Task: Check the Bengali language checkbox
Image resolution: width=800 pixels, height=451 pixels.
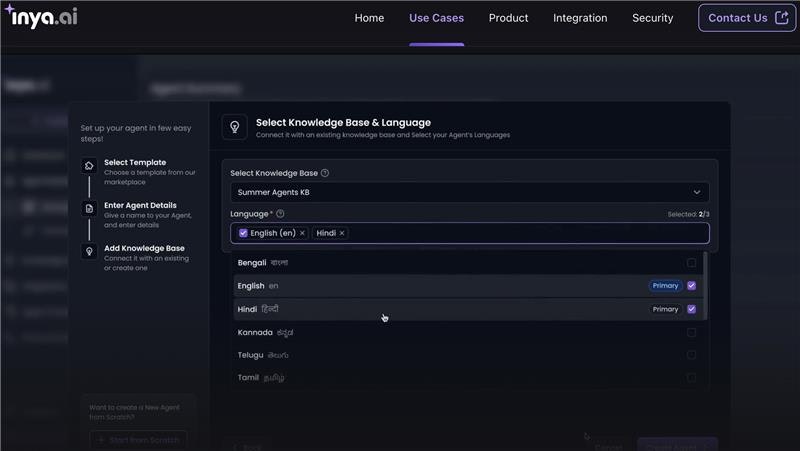Action: 691,263
